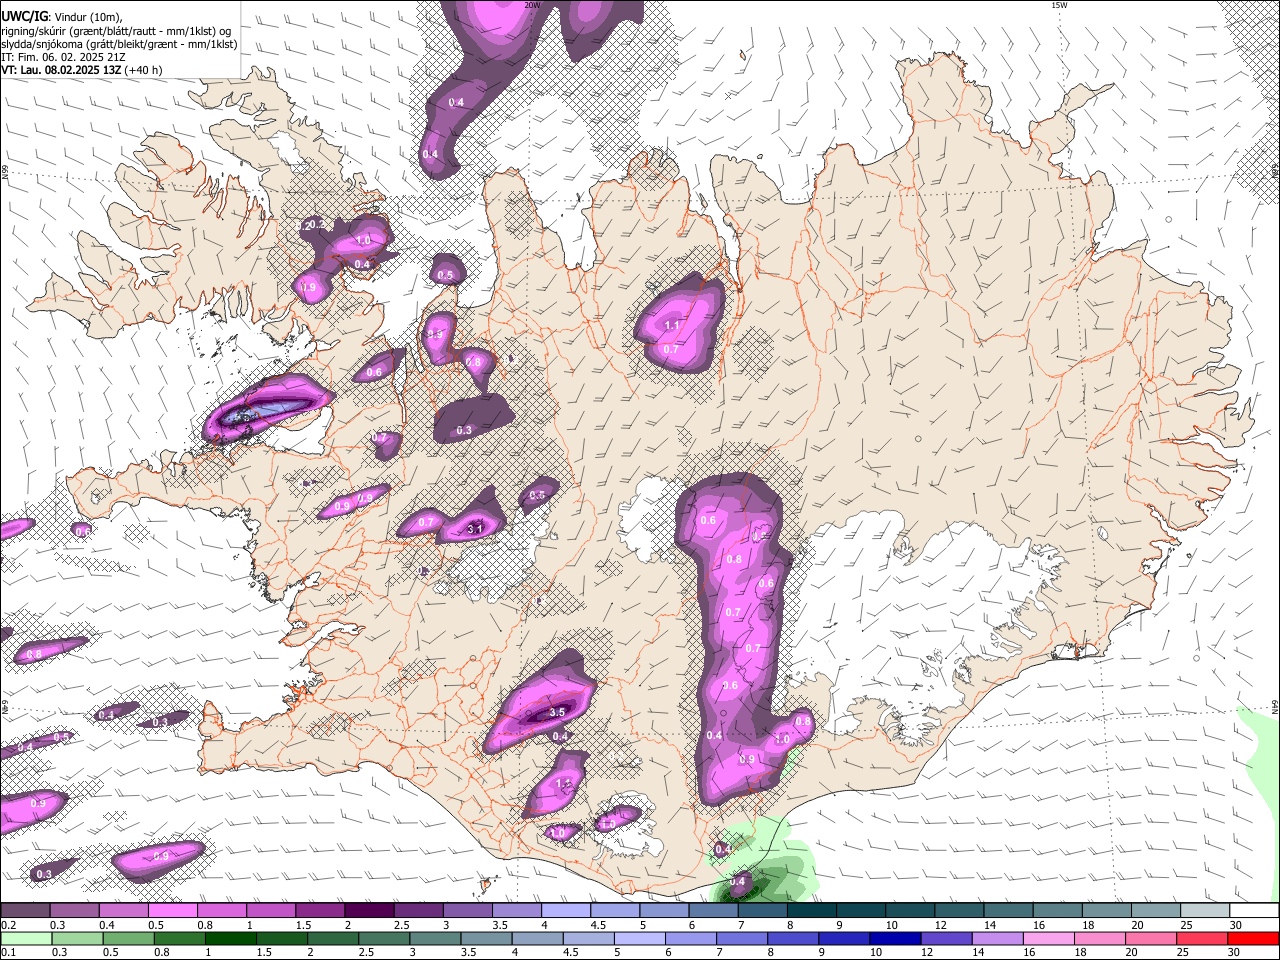Image resolution: width=1280 pixels, height=960 pixels.
Task: Click the bright pink upper legend swatch between 0.5 and 0.8
Action: click(172, 911)
